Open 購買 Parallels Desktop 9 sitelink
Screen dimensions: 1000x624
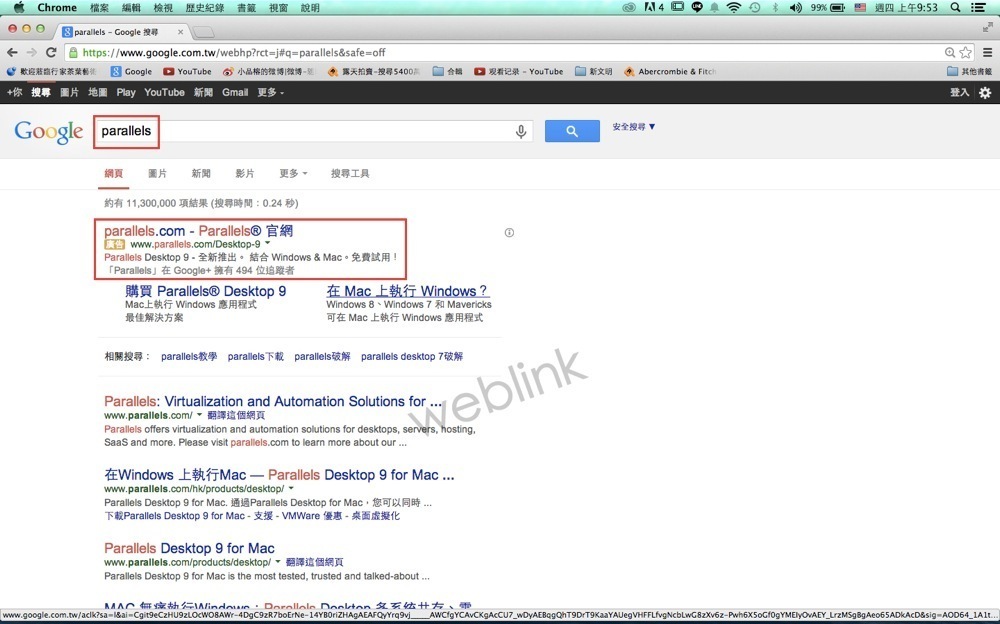point(205,292)
